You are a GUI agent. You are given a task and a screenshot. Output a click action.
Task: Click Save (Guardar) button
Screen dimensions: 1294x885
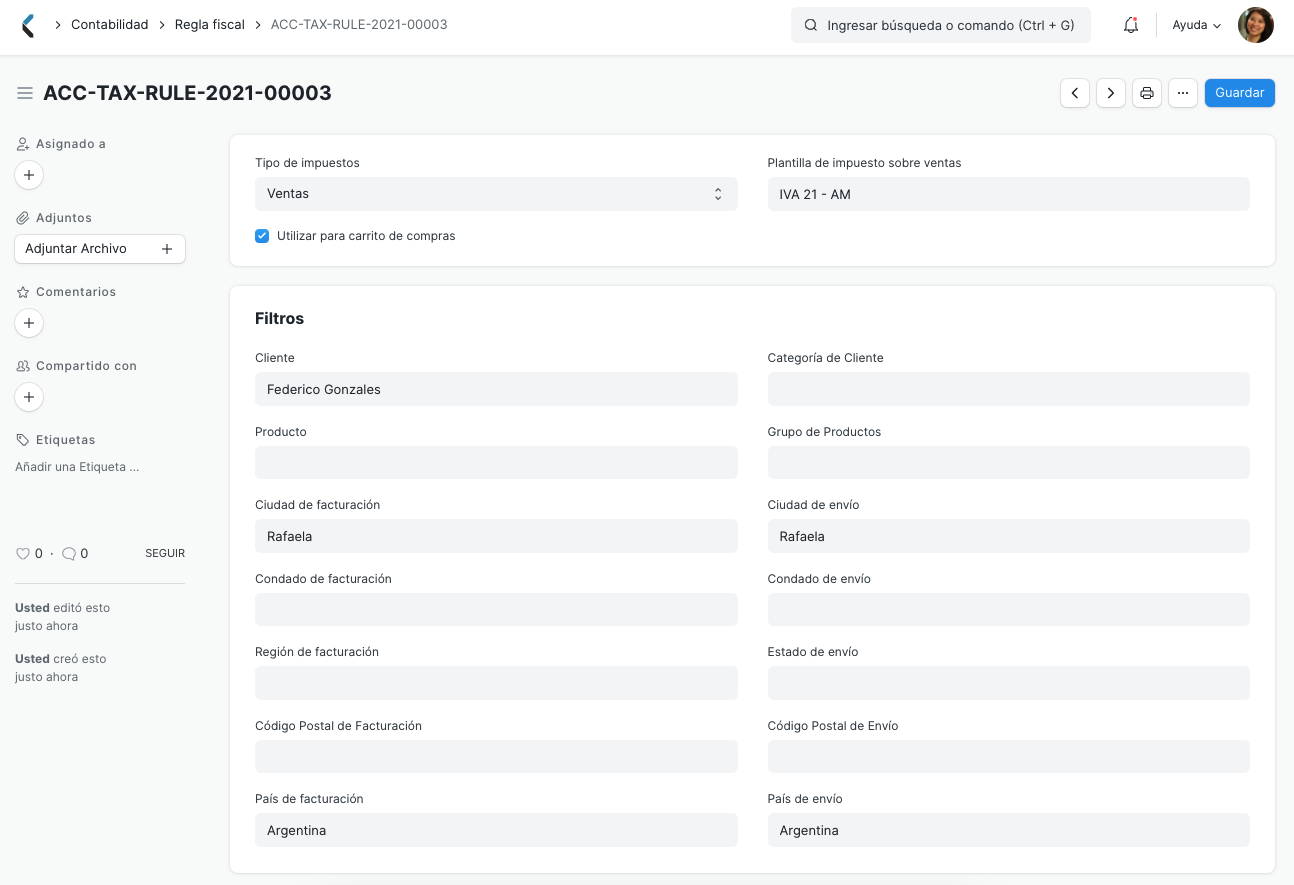pyautogui.click(x=1240, y=93)
